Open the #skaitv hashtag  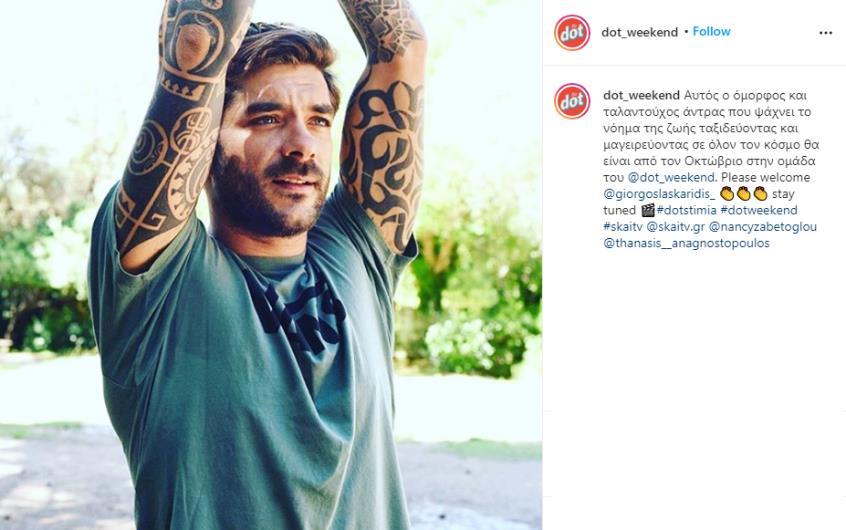(x=623, y=227)
